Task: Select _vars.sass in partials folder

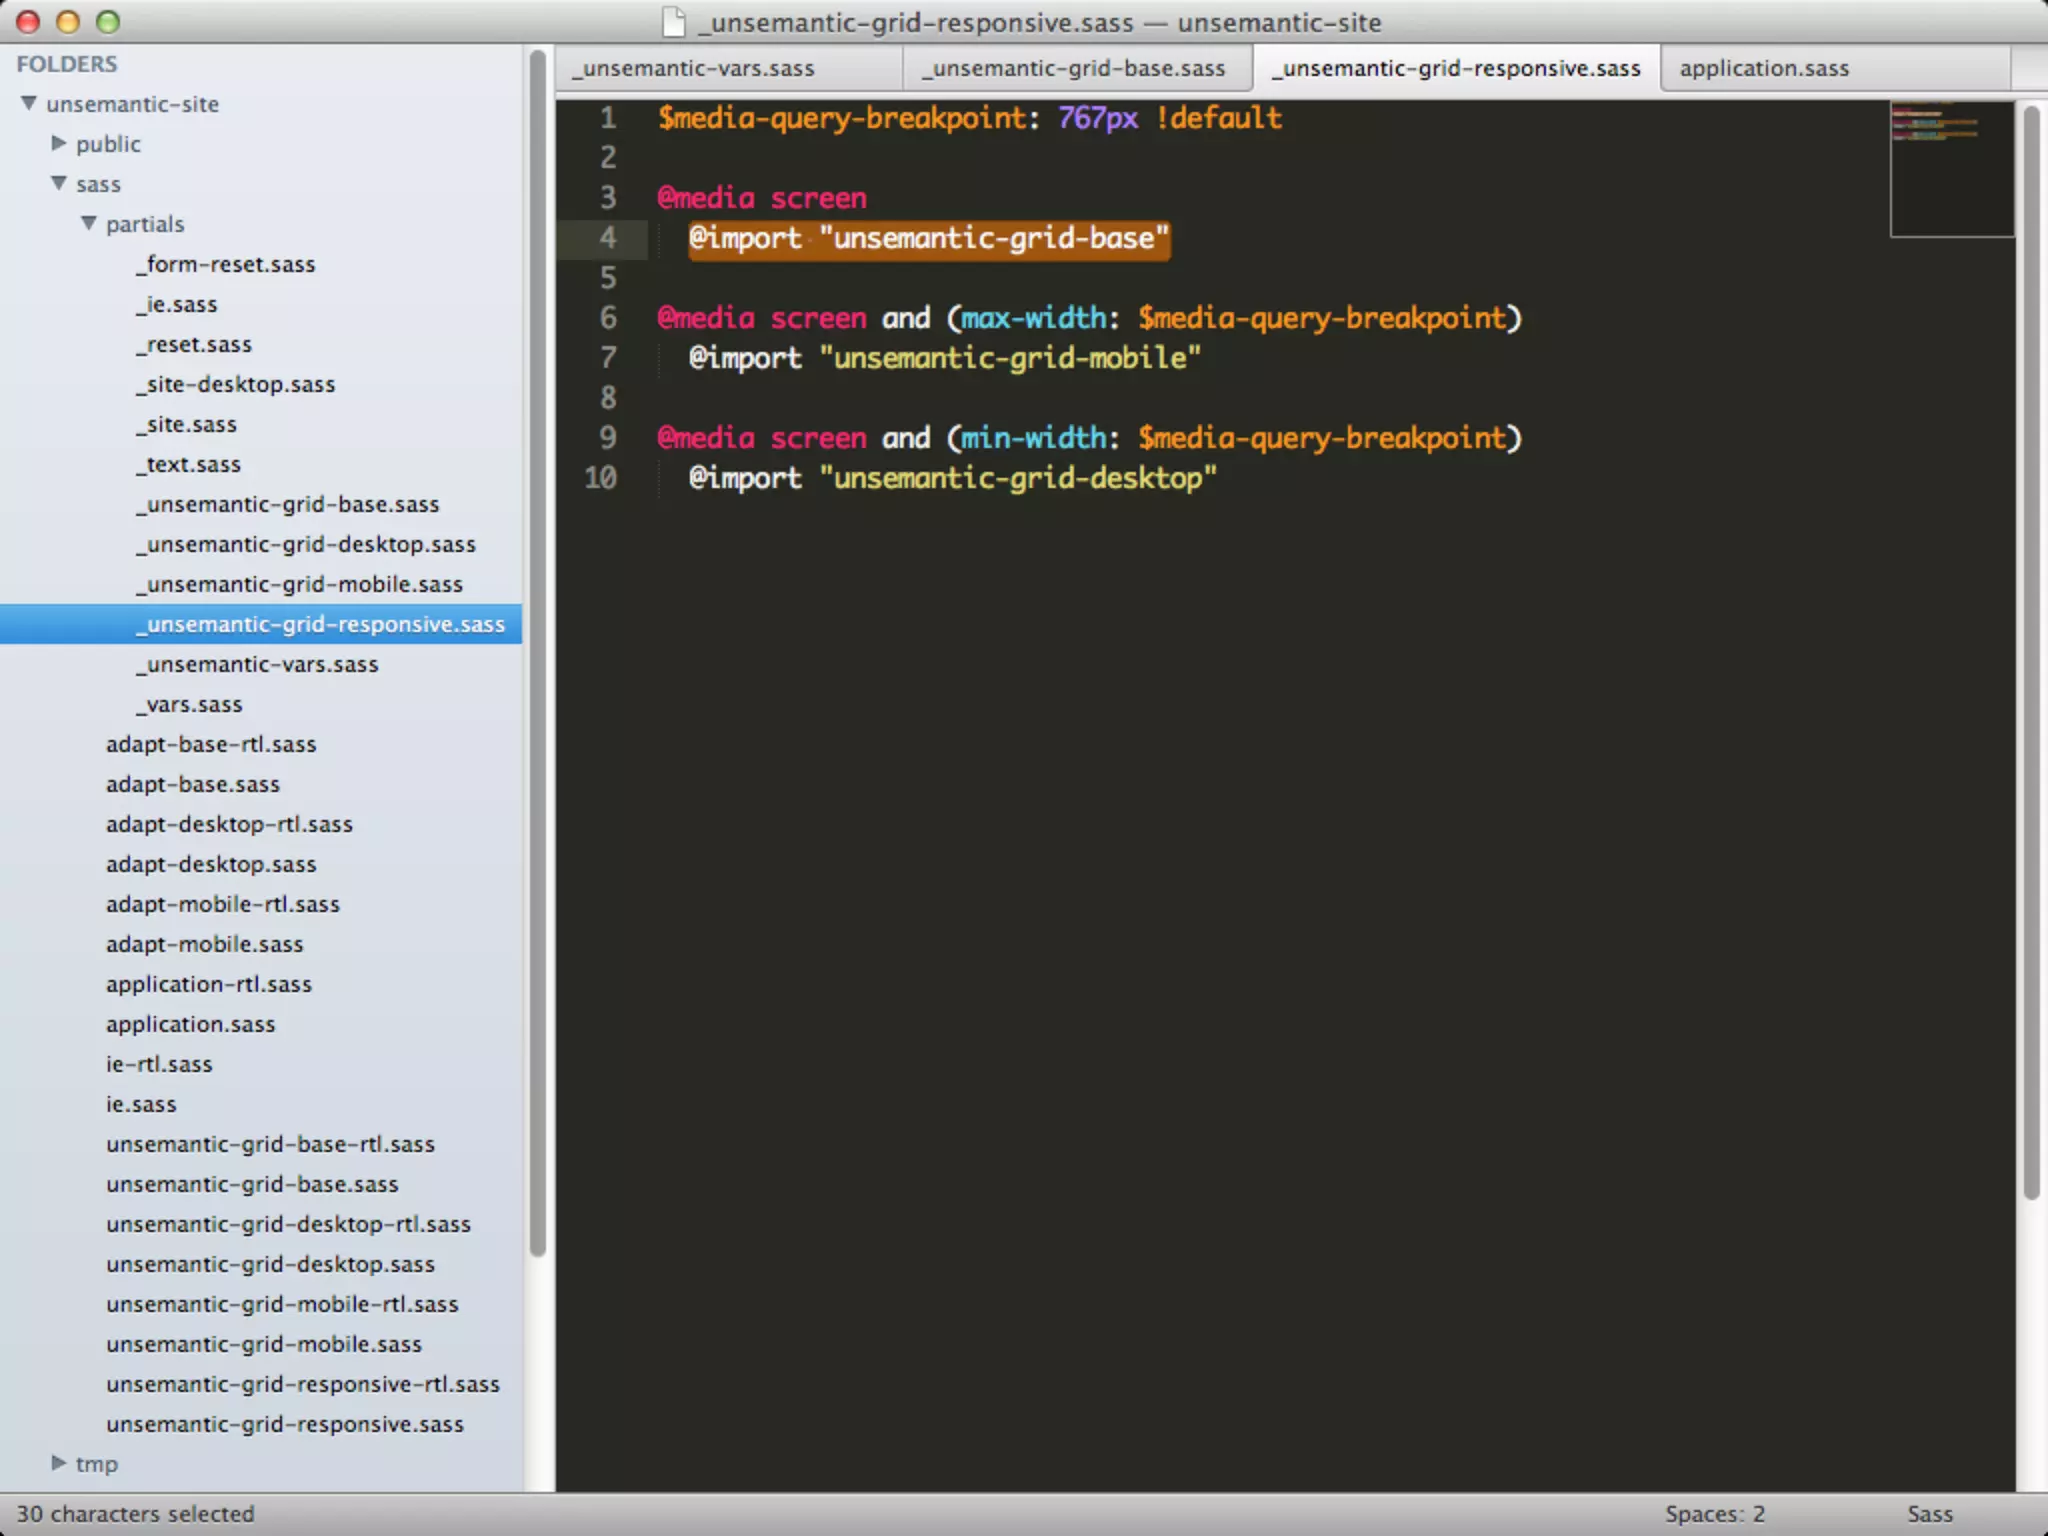Action: pos(190,704)
